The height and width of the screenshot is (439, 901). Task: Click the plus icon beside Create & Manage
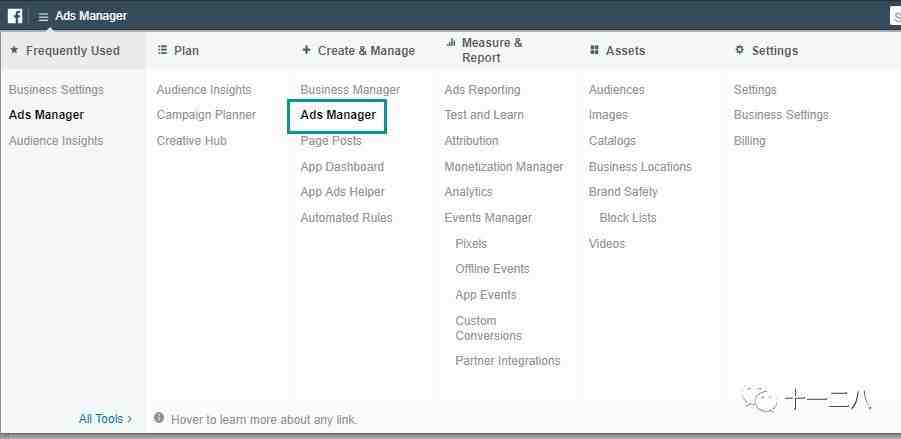(x=306, y=50)
